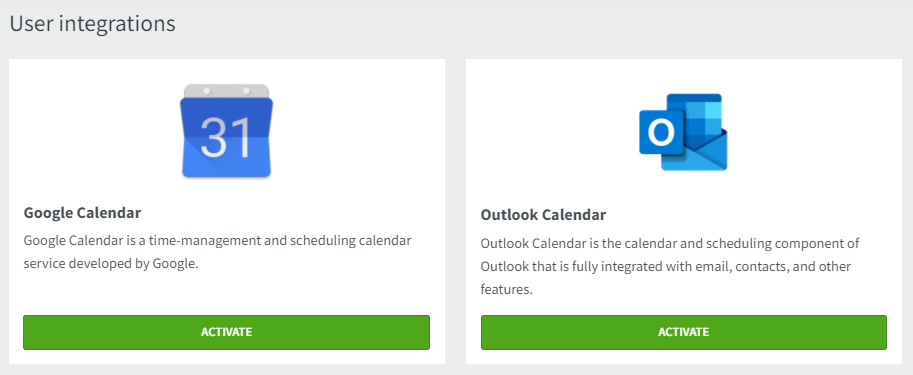Click the white O tile on the Outlook logo
Image resolution: width=913 pixels, height=375 pixels.
pos(661,133)
